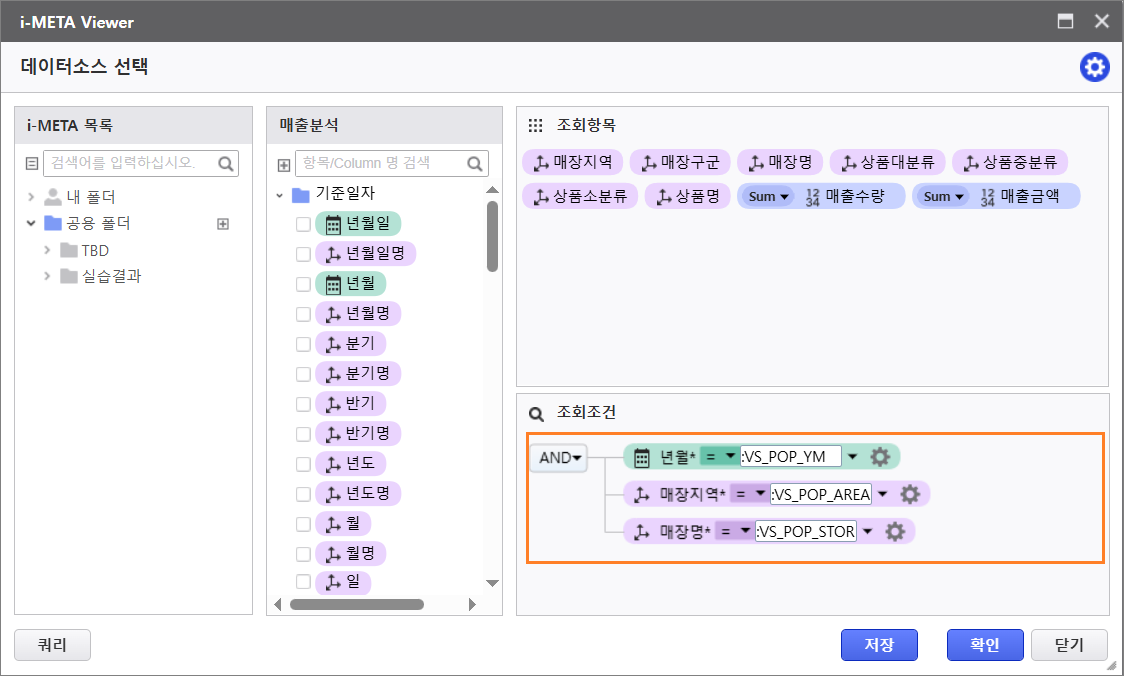Open Sum aggregation dropdown for 매출수량

pyautogui.click(x=768, y=196)
